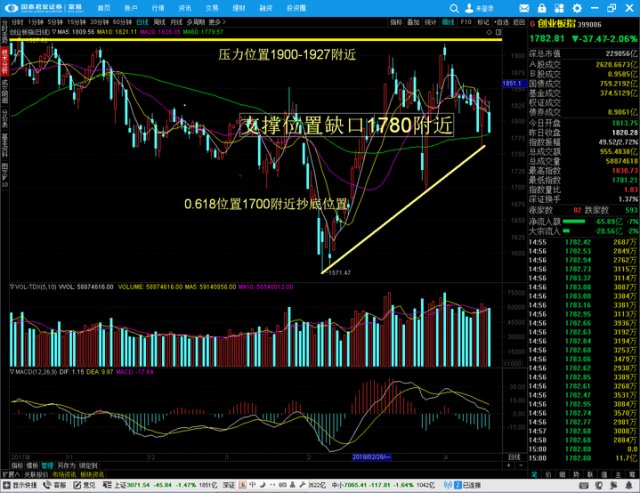The width and height of the screenshot is (640, 493).
Task: Expand the VOL-TDX indicator dropdown triangle
Action: [11, 287]
